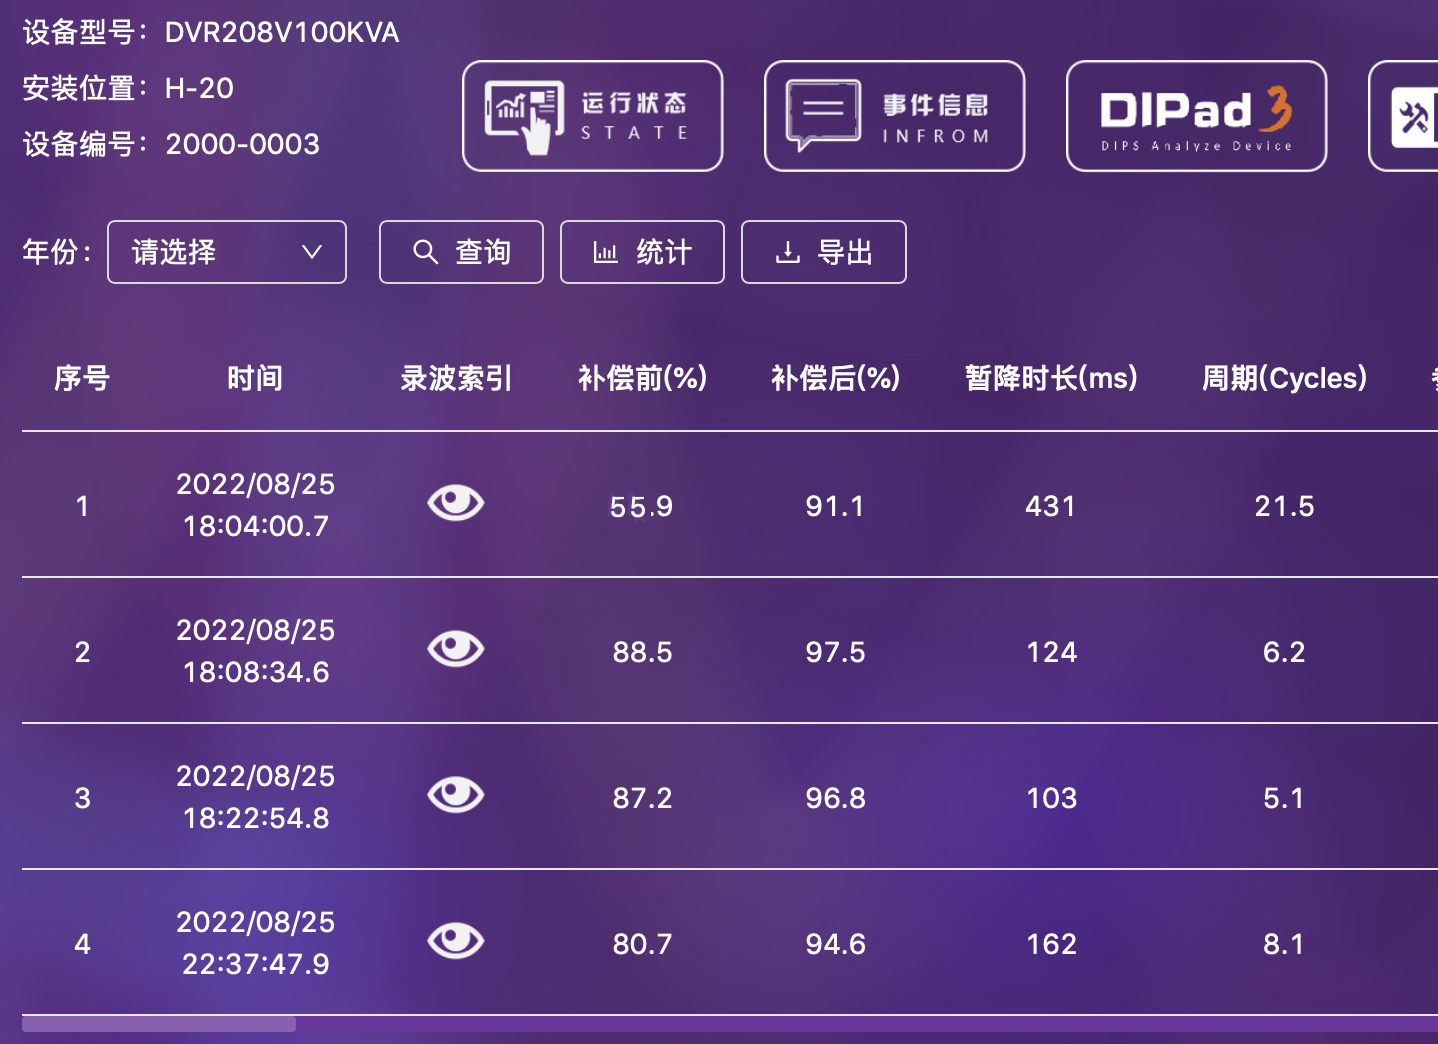This screenshot has height=1044, width=1438.
Task: Click the 124 dip duration value
Action: click(x=1051, y=653)
